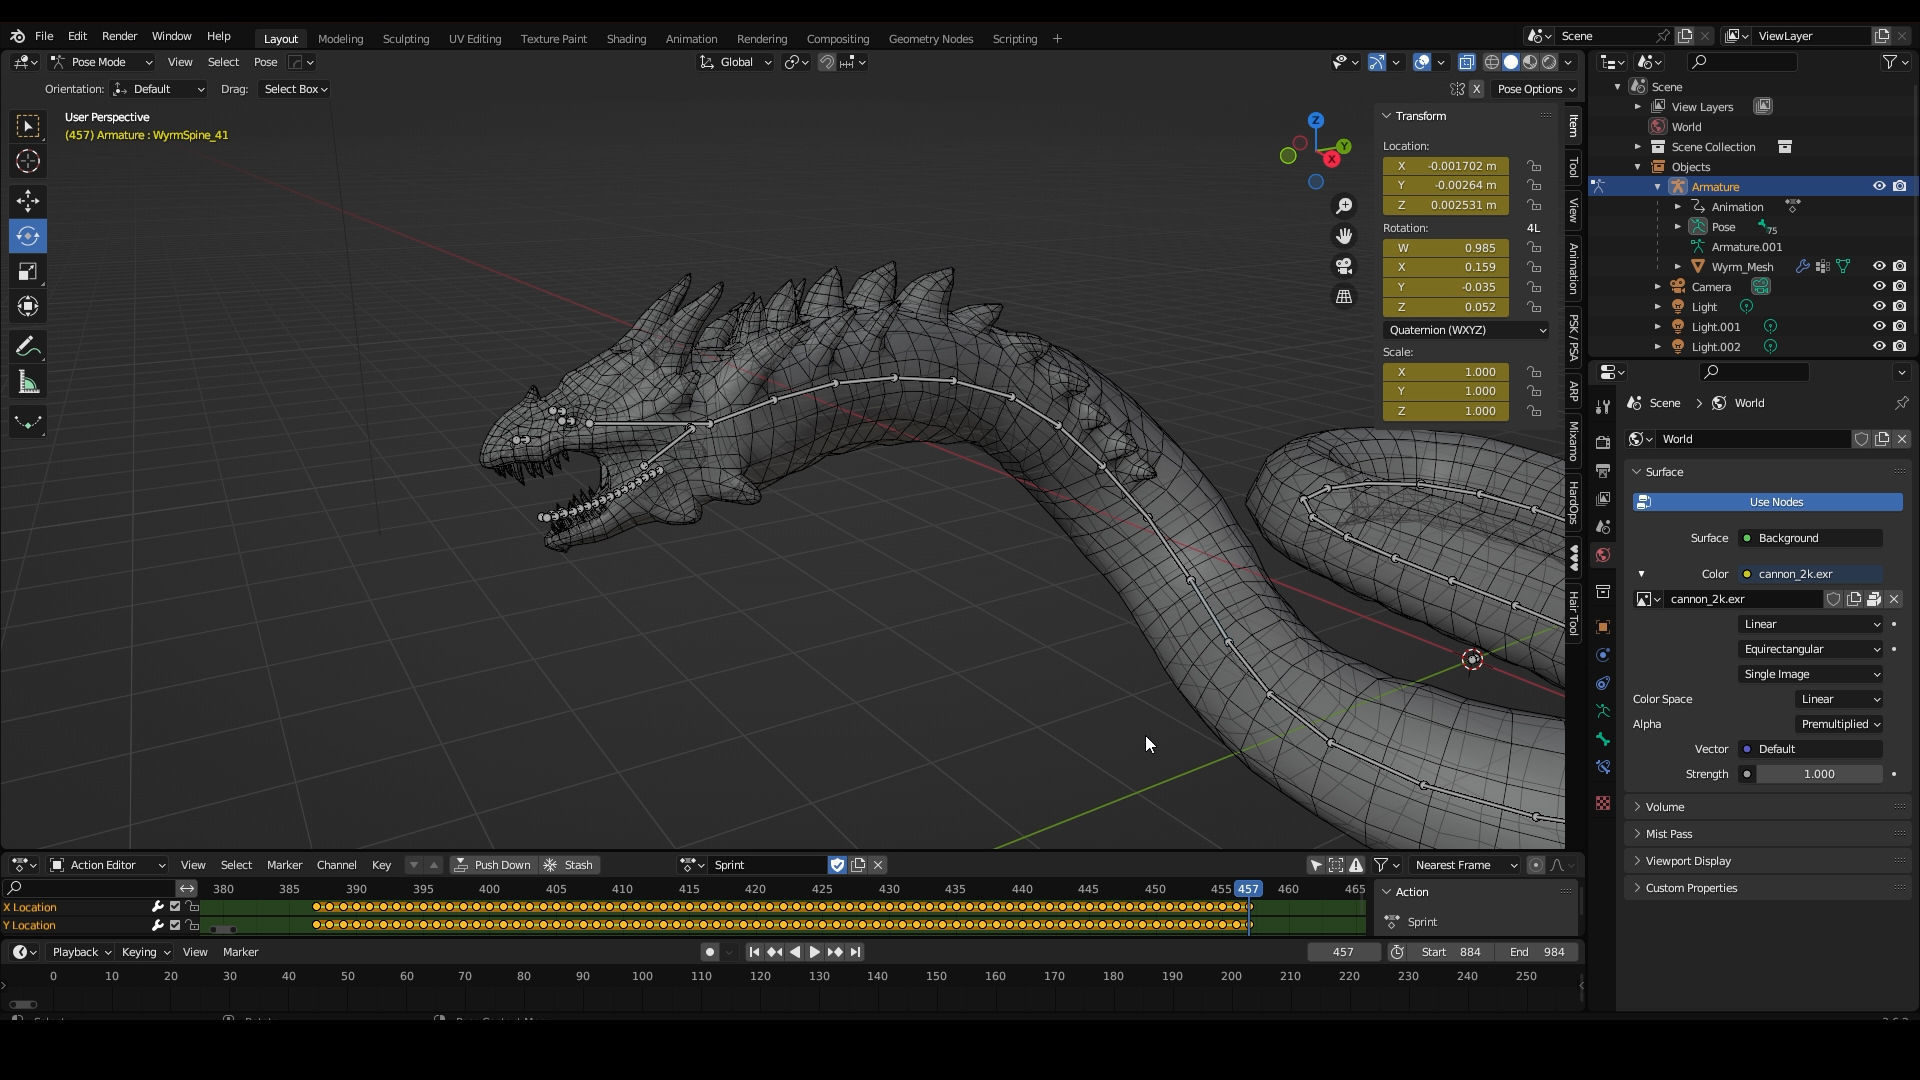Play the animation forward

coord(814,952)
